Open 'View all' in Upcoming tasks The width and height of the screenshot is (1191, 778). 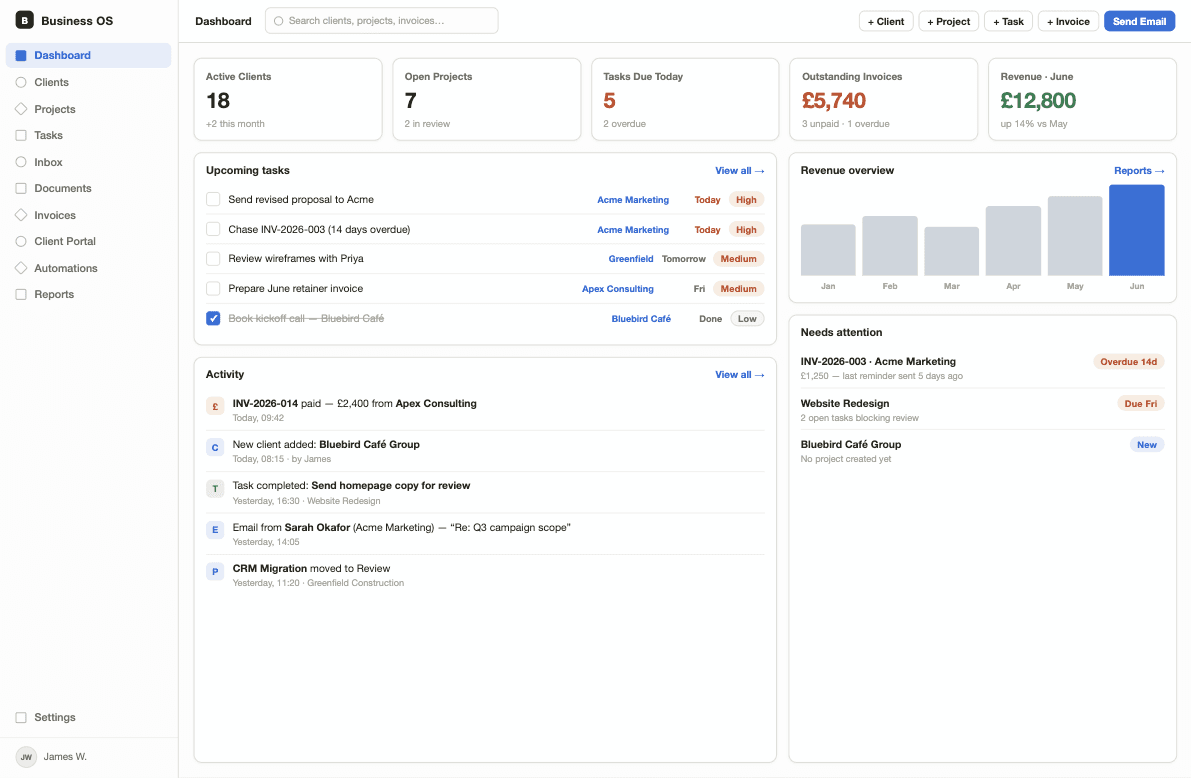tap(739, 171)
